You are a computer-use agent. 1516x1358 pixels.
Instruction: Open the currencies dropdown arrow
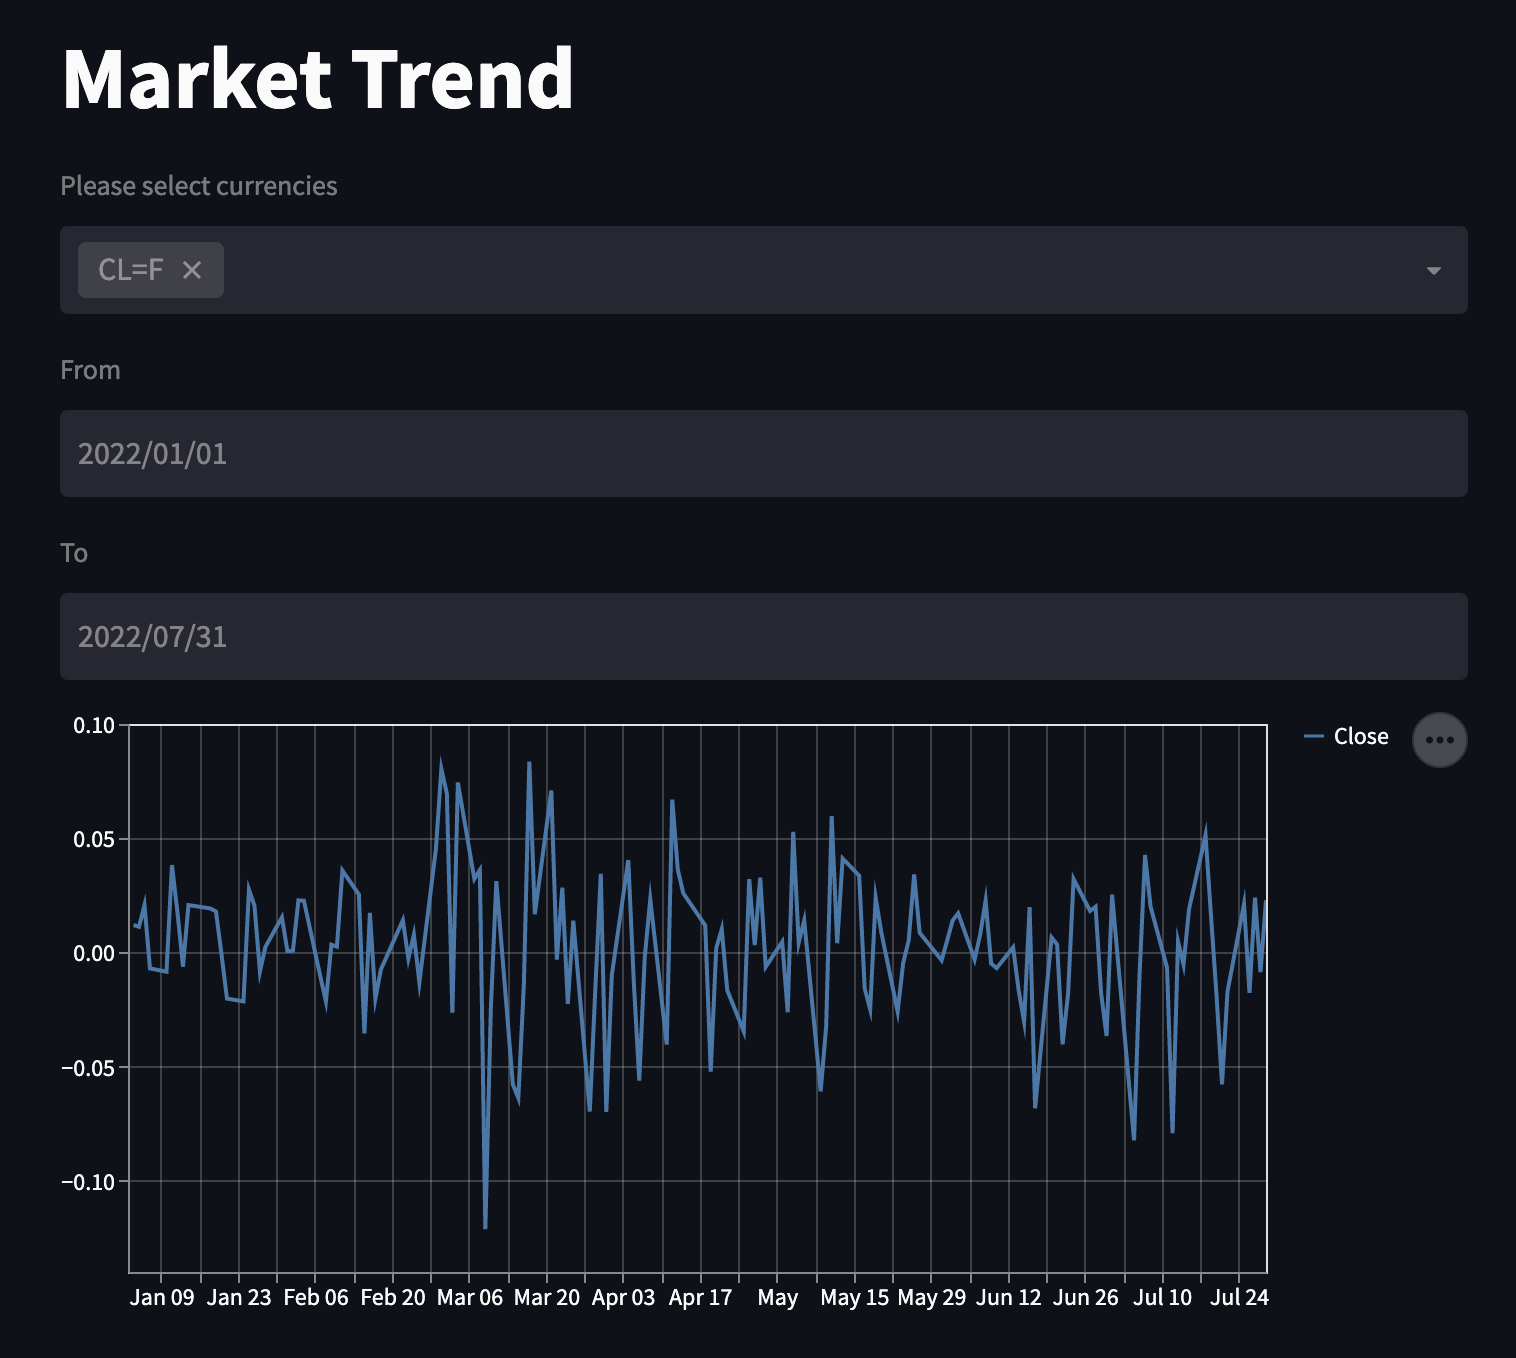pos(1433,270)
